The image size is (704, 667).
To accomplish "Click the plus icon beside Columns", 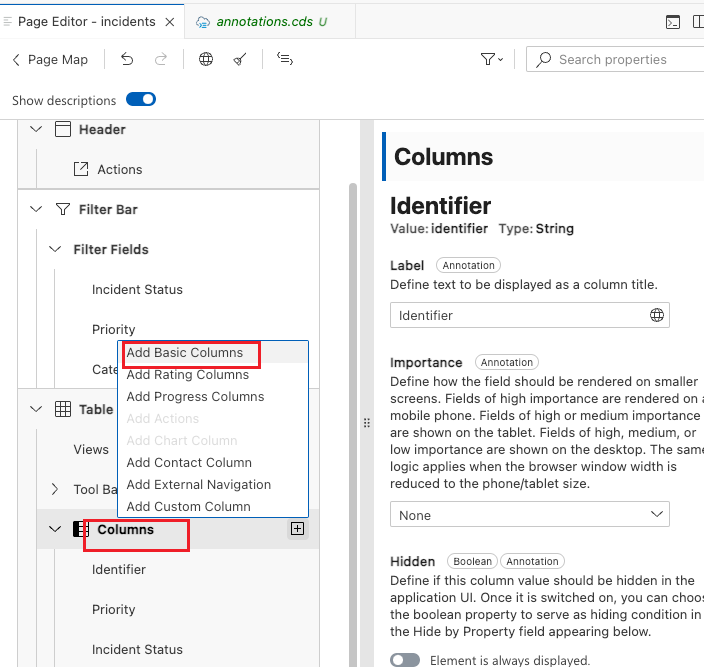I will pyautogui.click(x=297, y=529).
